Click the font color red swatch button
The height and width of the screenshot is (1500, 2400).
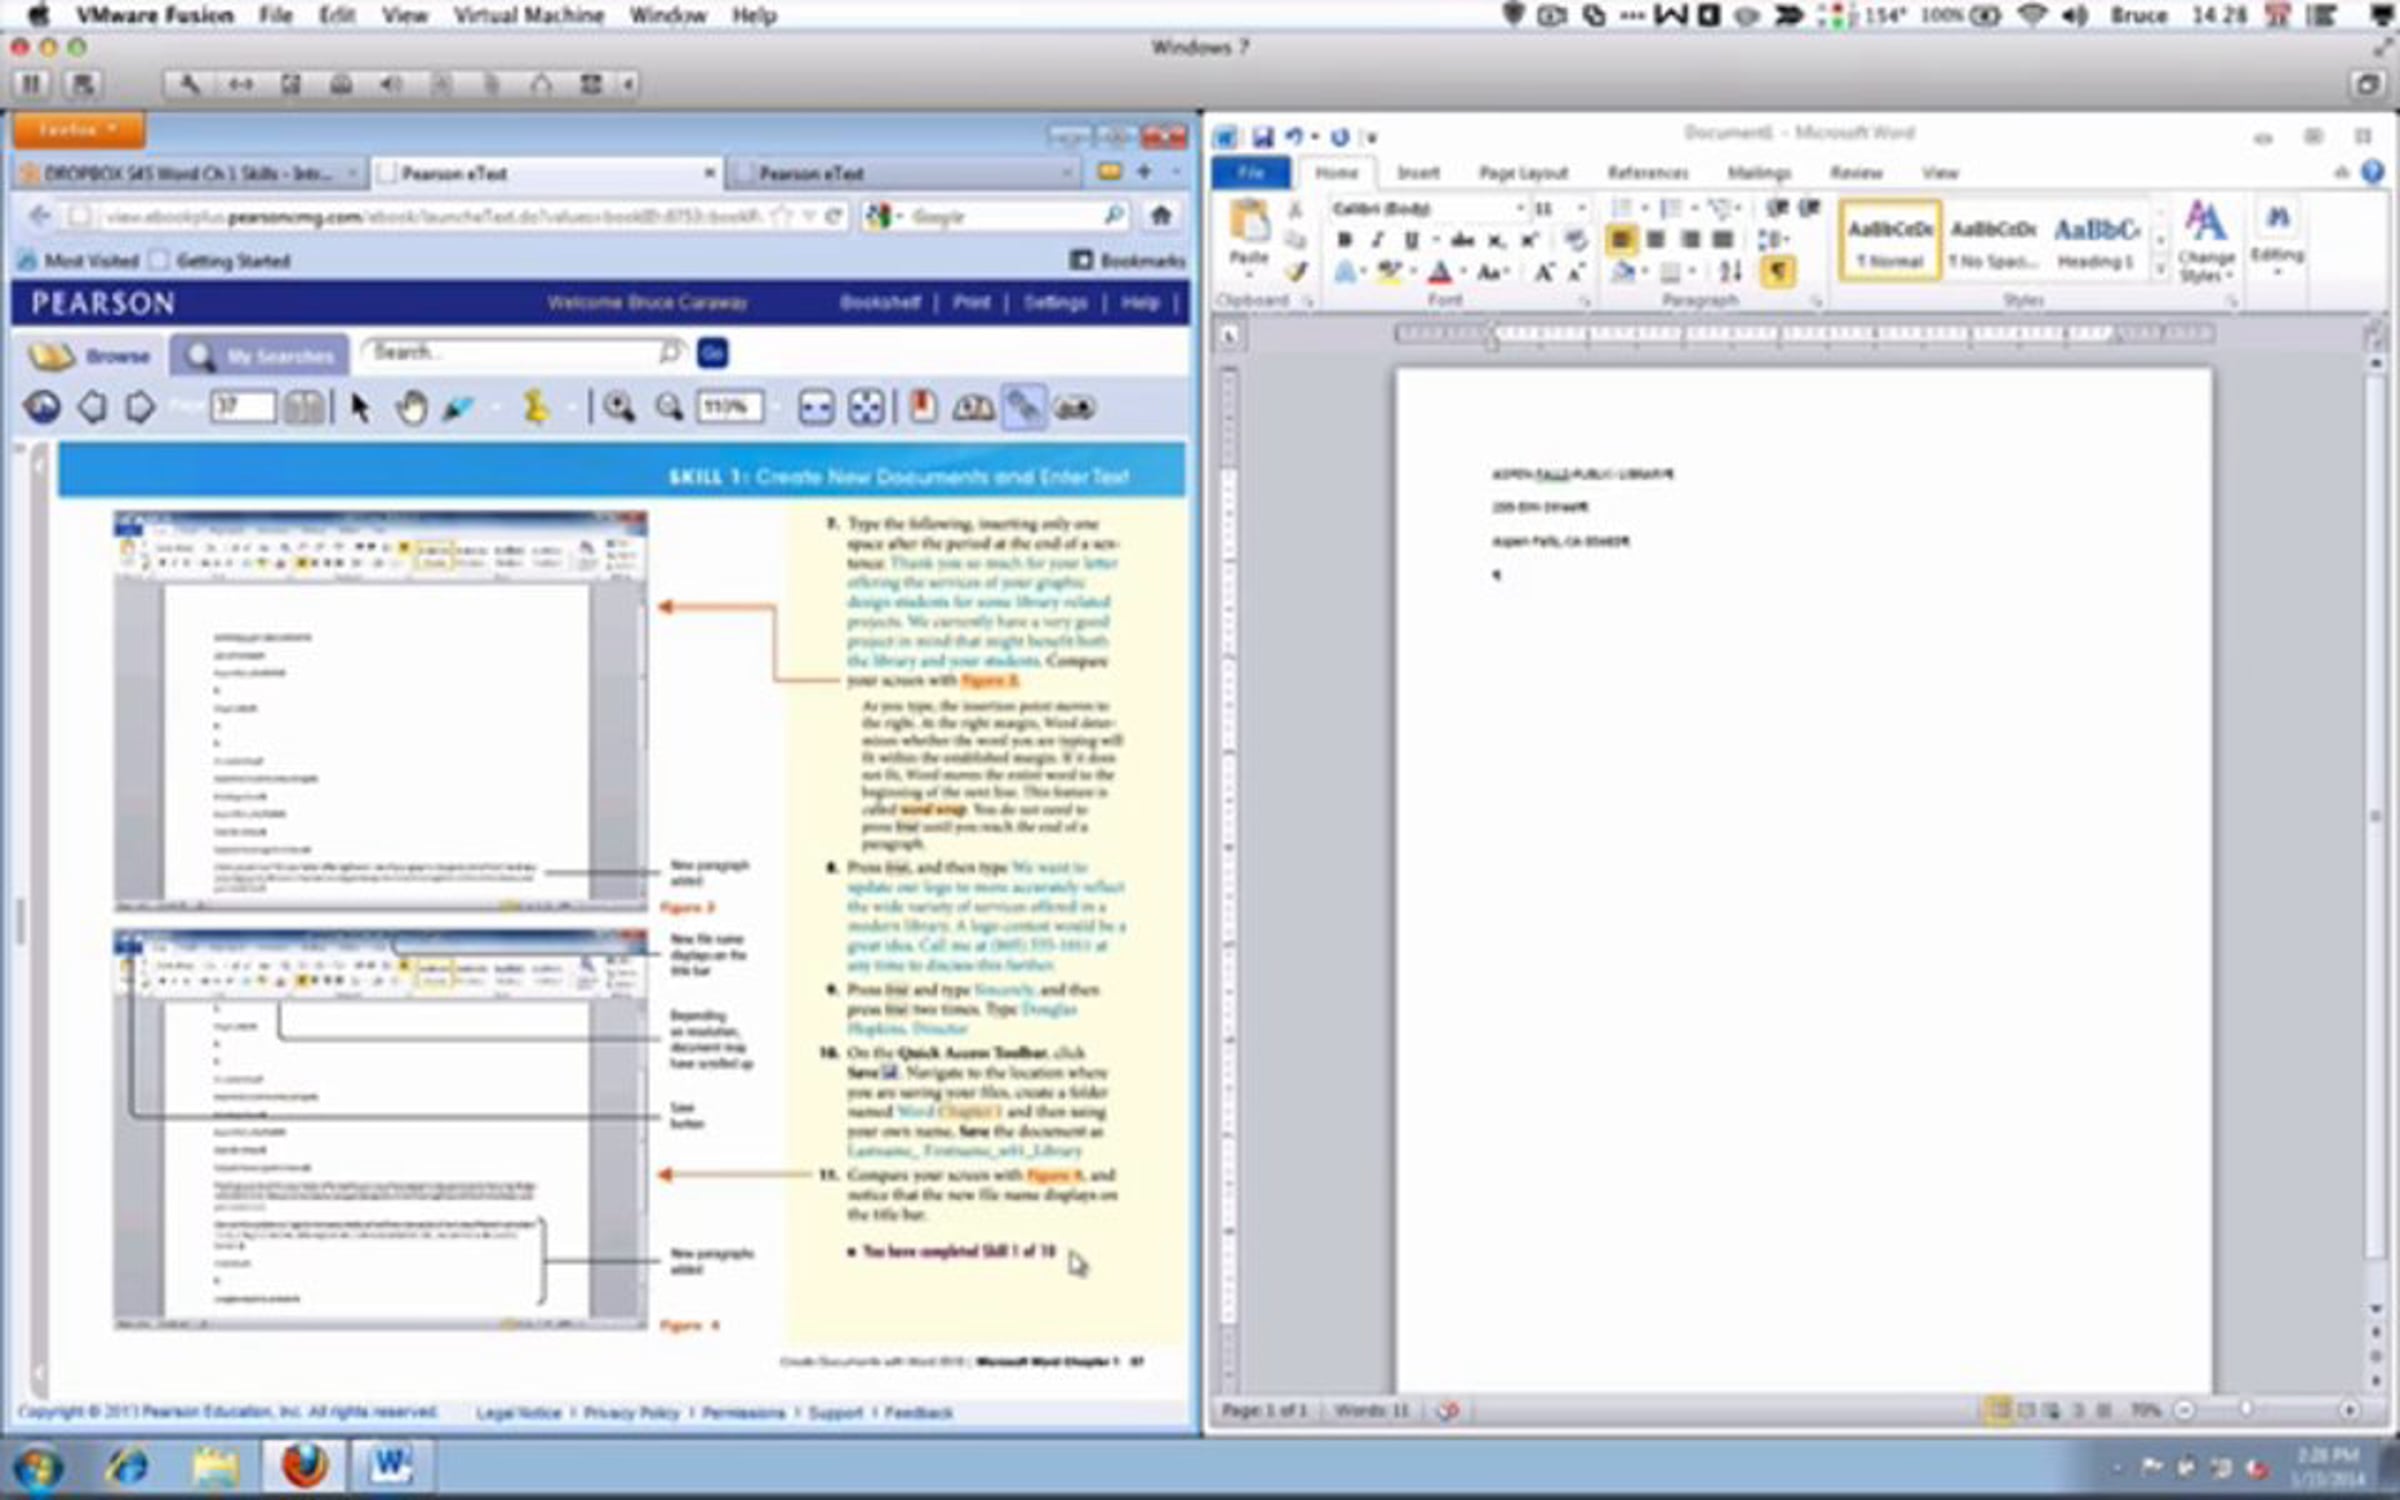tap(1439, 272)
